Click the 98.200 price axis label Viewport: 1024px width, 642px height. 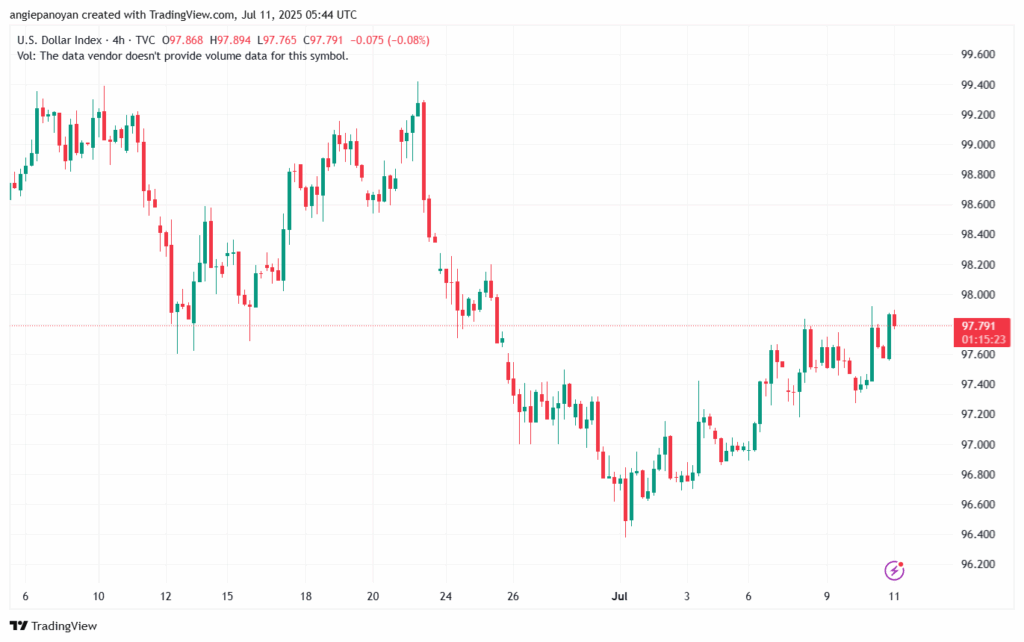978,265
